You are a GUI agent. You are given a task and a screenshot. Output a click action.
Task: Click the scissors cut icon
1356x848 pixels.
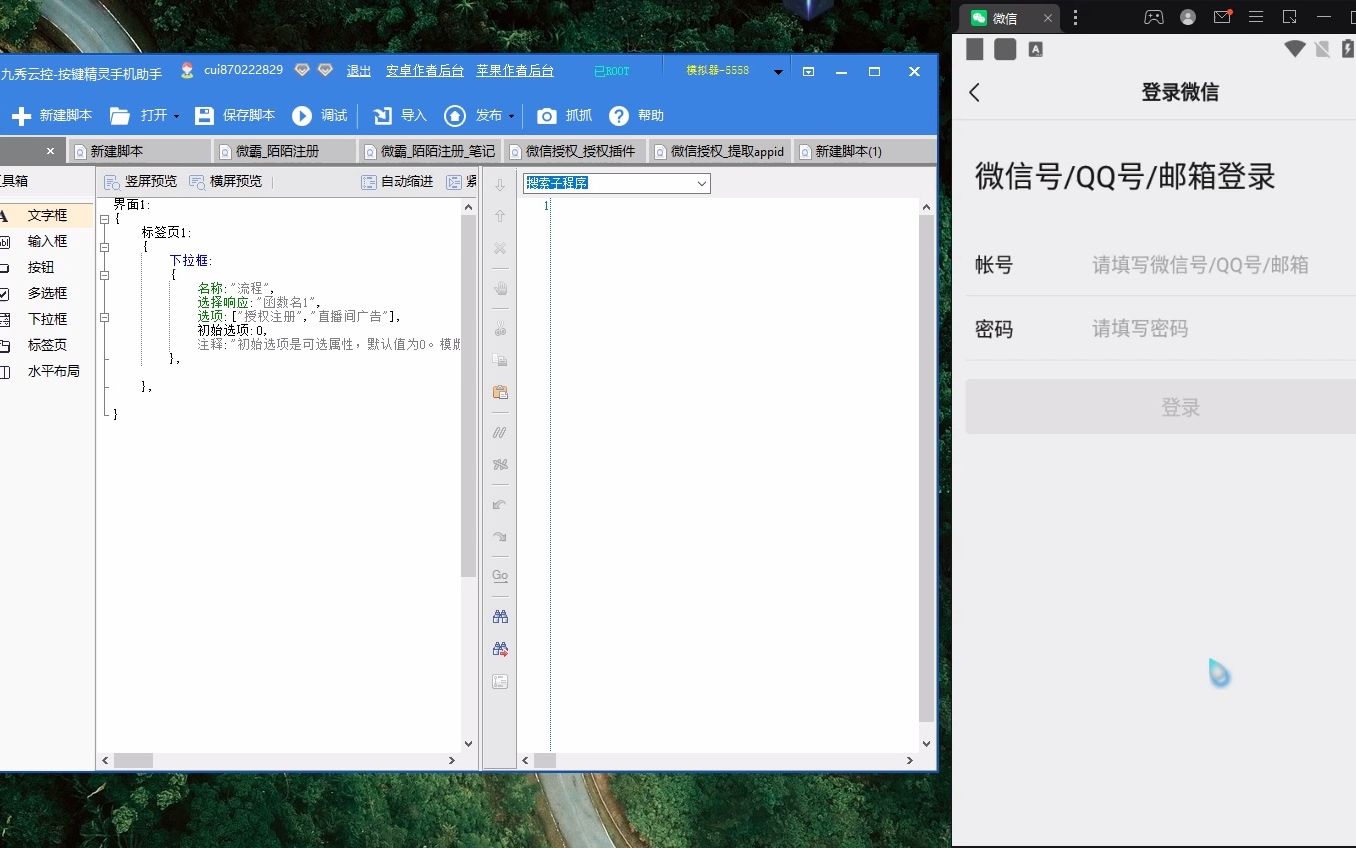pos(500,329)
